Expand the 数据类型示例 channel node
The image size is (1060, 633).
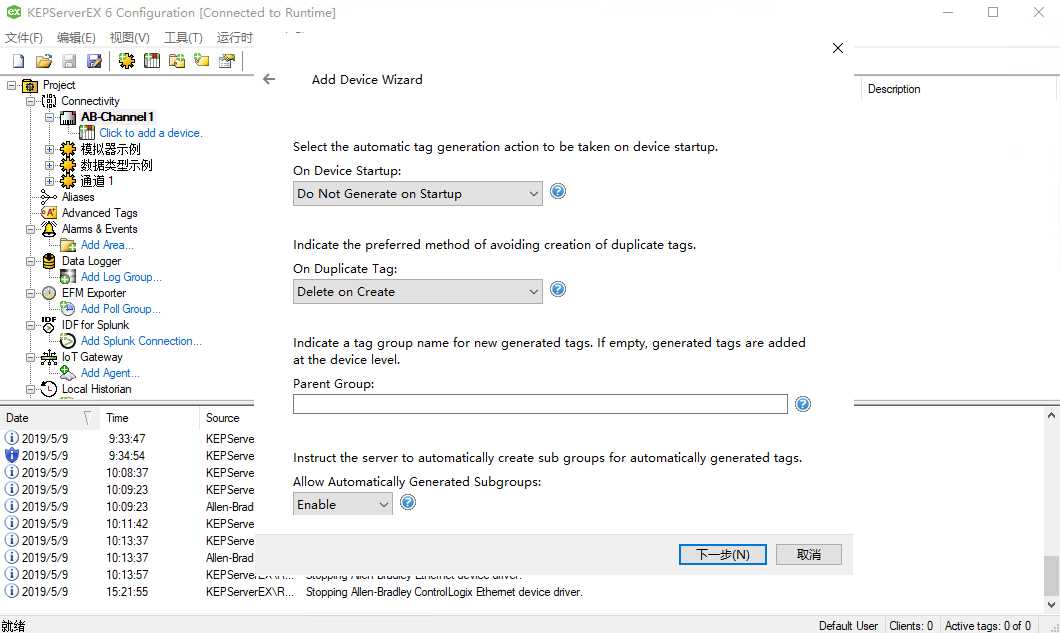[x=49, y=165]
